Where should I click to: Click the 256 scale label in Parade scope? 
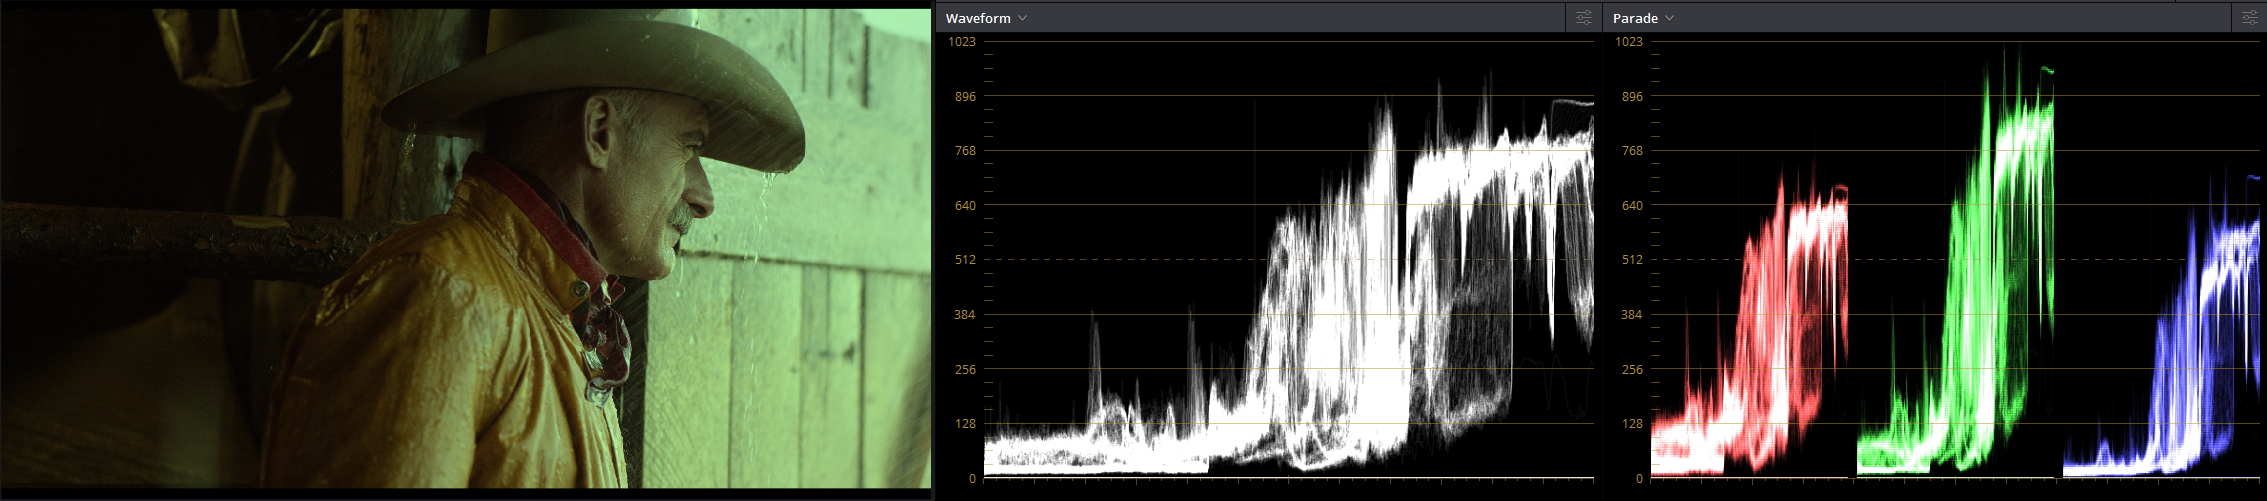[1632, 370]
